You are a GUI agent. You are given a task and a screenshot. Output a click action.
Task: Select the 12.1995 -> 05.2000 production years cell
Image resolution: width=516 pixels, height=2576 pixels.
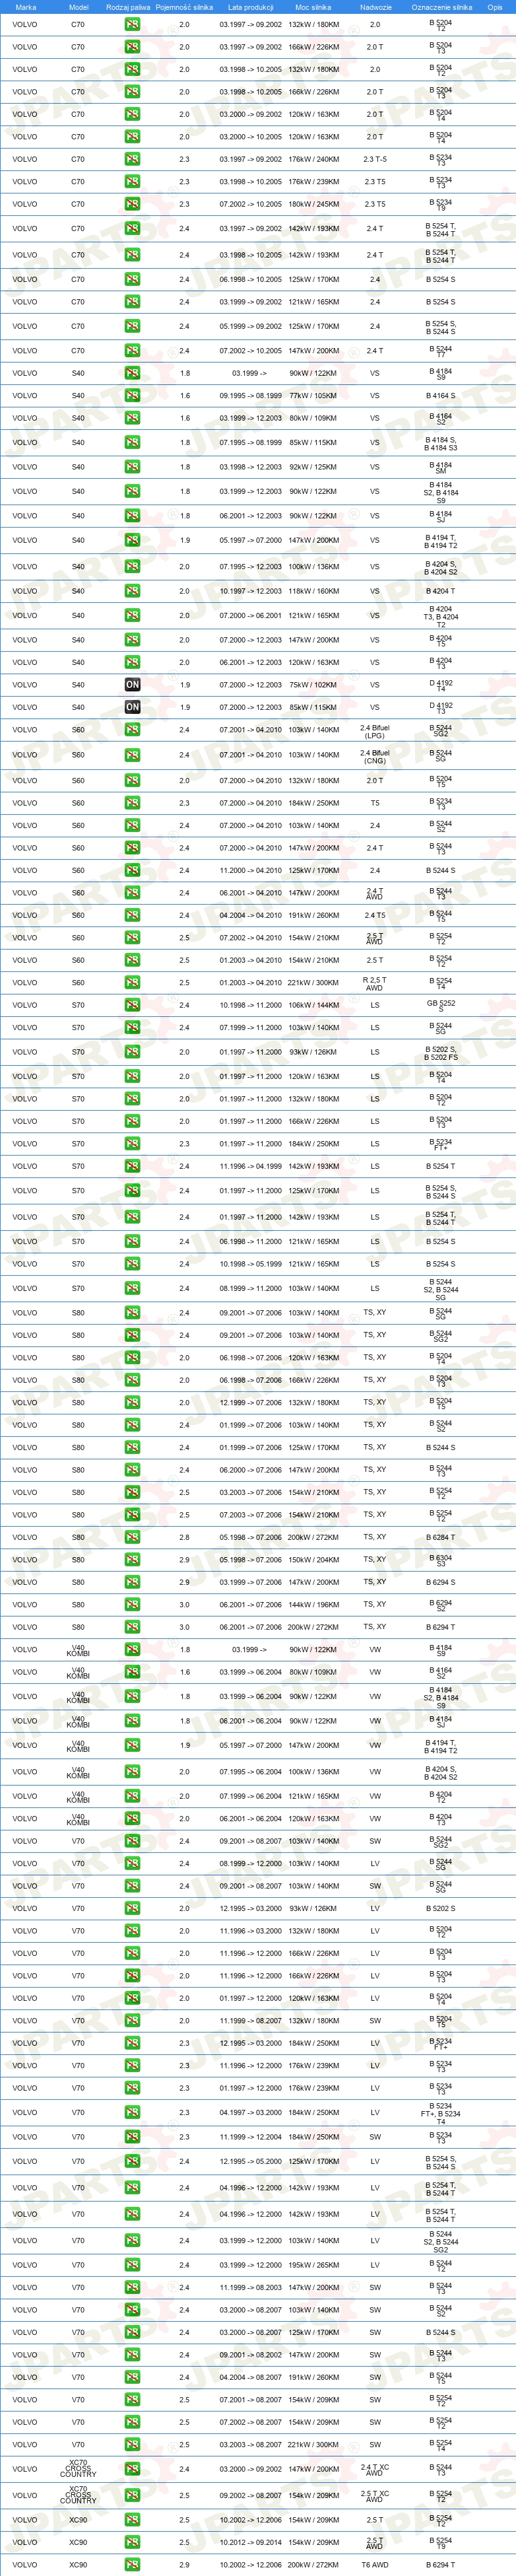pos(250,2162)
